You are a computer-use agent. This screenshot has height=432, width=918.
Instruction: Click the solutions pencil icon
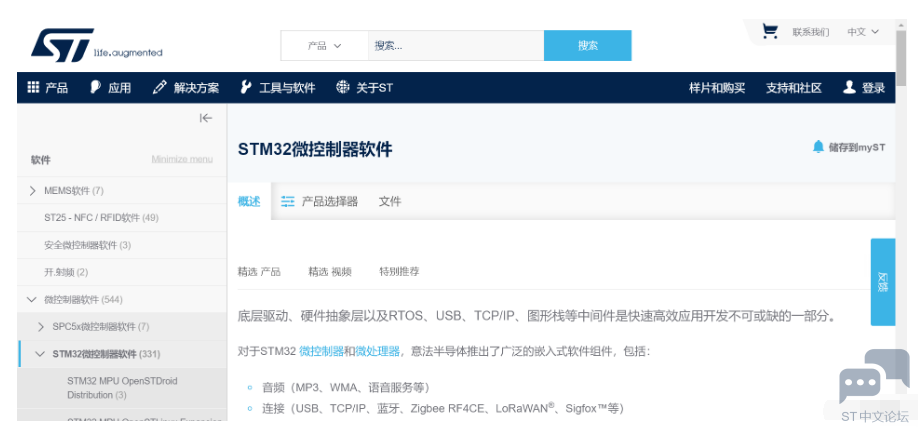[x=159, y=88]
